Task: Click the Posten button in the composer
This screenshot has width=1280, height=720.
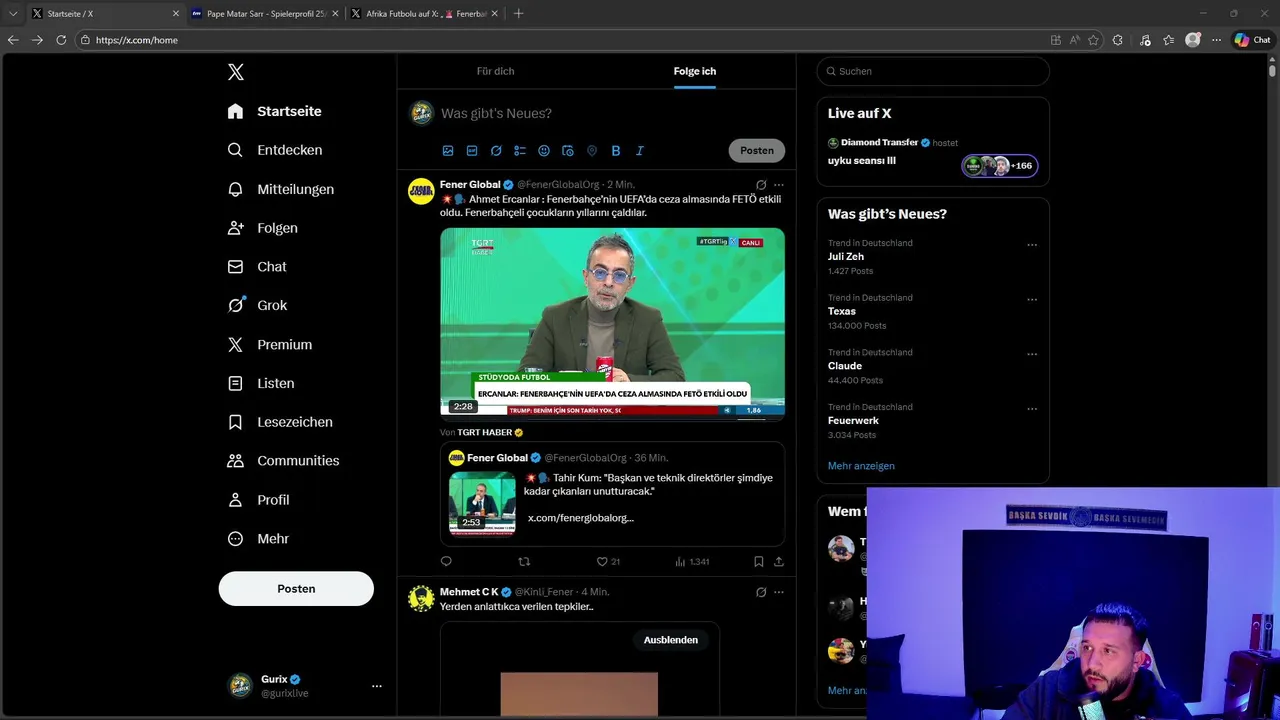Action: pyautogui.click(x=757, y=151)
